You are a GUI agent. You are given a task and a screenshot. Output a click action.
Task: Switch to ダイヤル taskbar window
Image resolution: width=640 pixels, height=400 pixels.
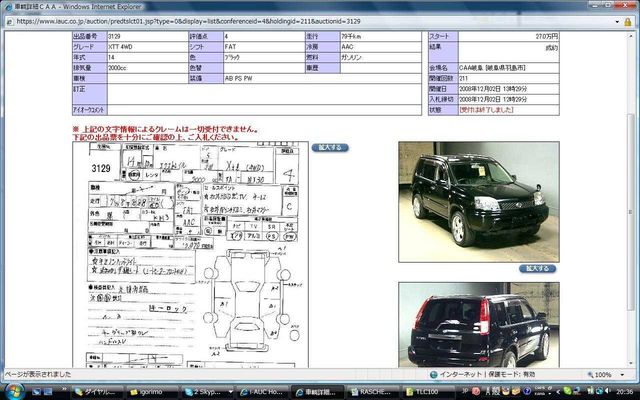click(97, 392)
